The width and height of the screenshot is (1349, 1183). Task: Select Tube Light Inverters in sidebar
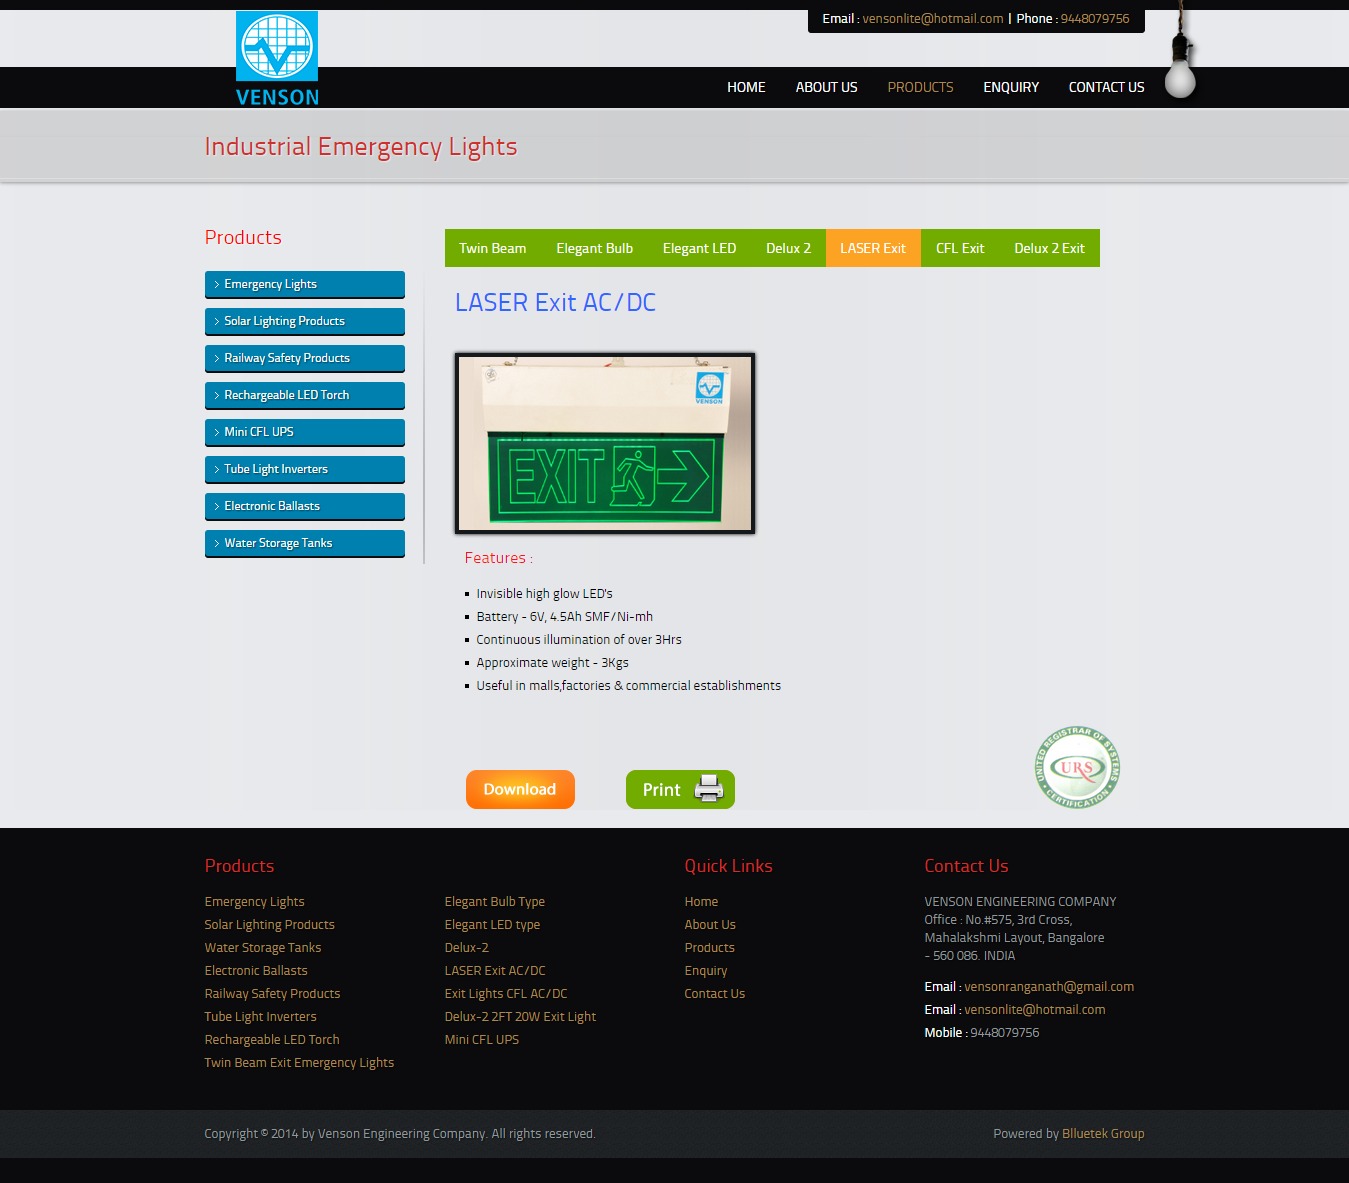[x=304, y=469]
